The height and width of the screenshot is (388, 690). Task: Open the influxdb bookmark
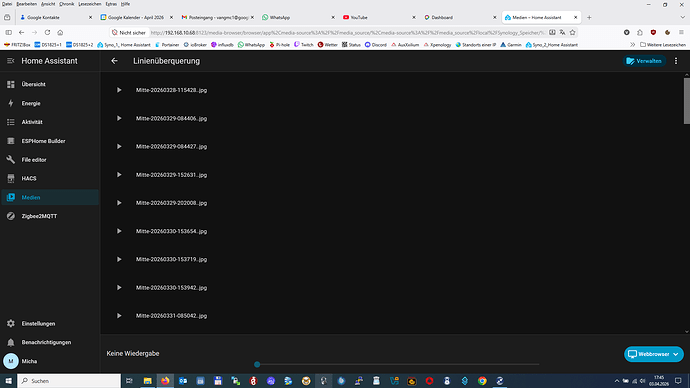[x=222, y=45]
